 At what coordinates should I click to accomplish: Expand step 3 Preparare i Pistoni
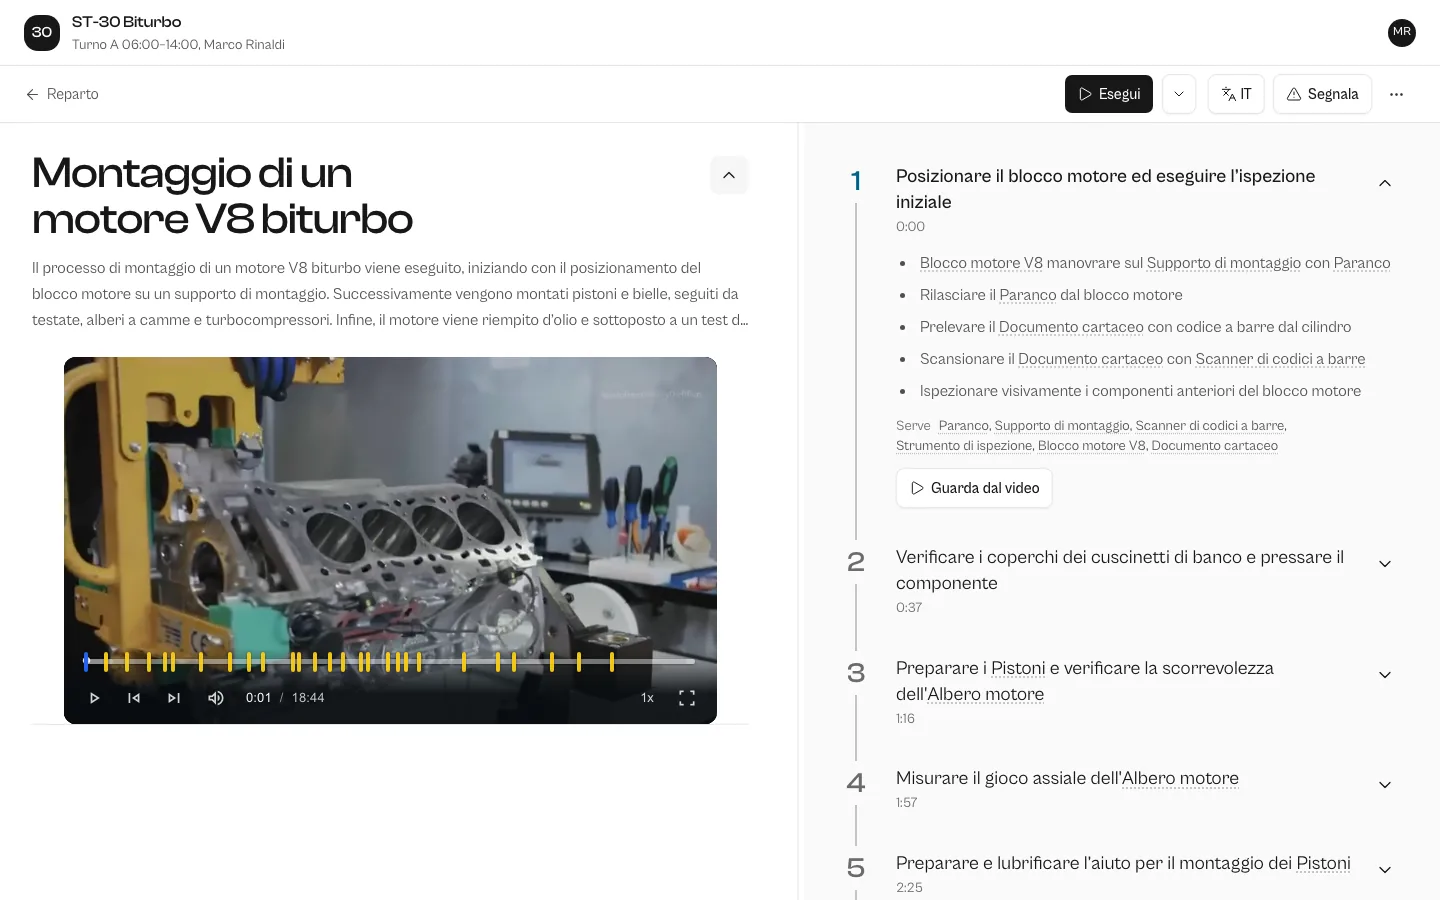click(1385, 675)
